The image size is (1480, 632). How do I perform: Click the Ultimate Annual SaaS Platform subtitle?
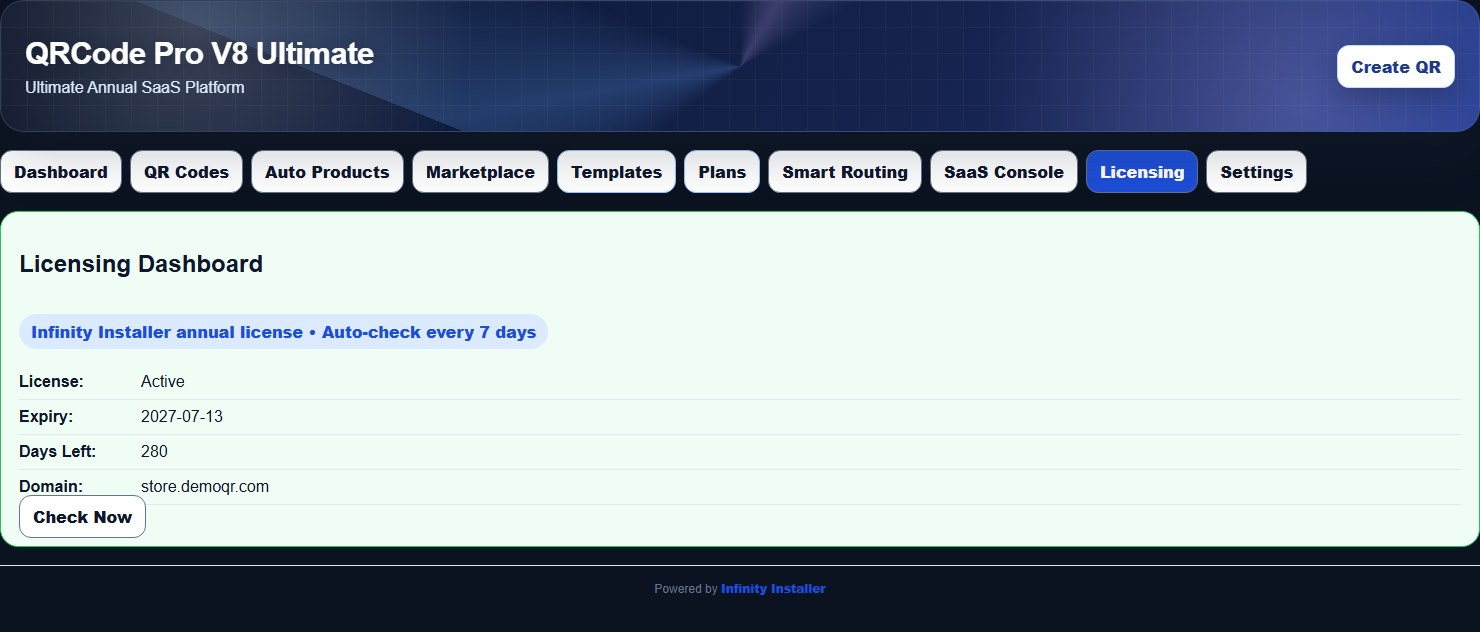(x=135, y=87)
